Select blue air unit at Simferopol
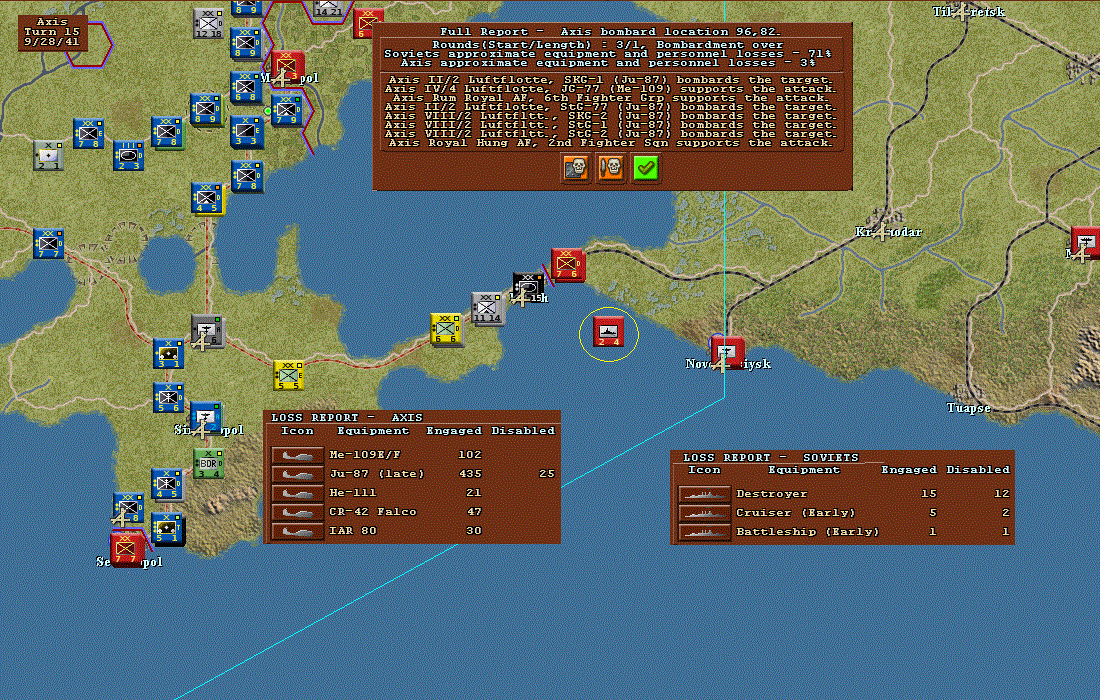This screenshot has height=700, width=1100. 206,417
